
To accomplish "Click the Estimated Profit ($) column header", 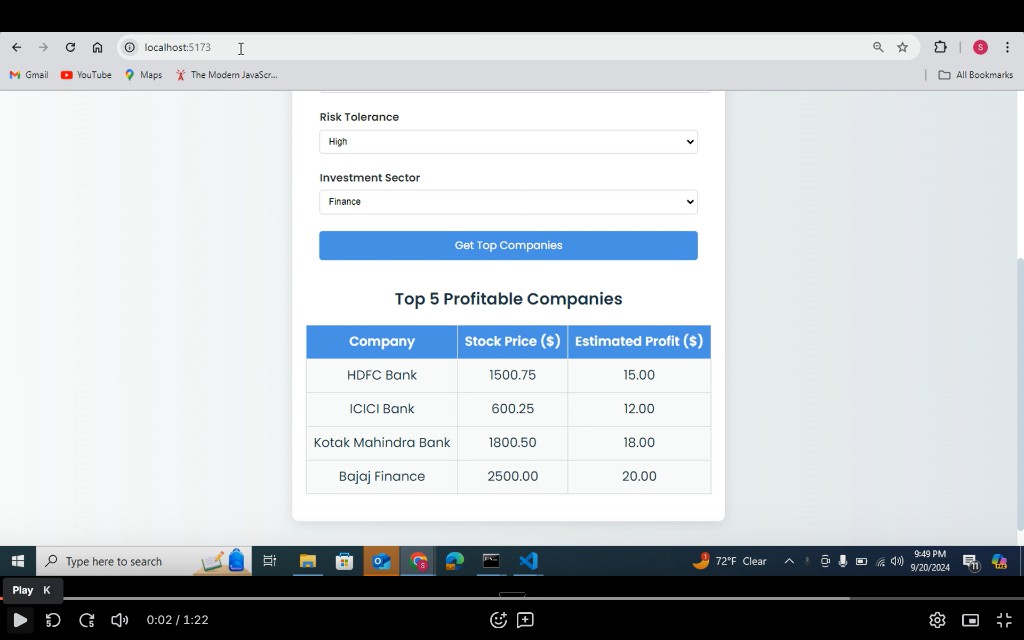I will click(639, 342).
